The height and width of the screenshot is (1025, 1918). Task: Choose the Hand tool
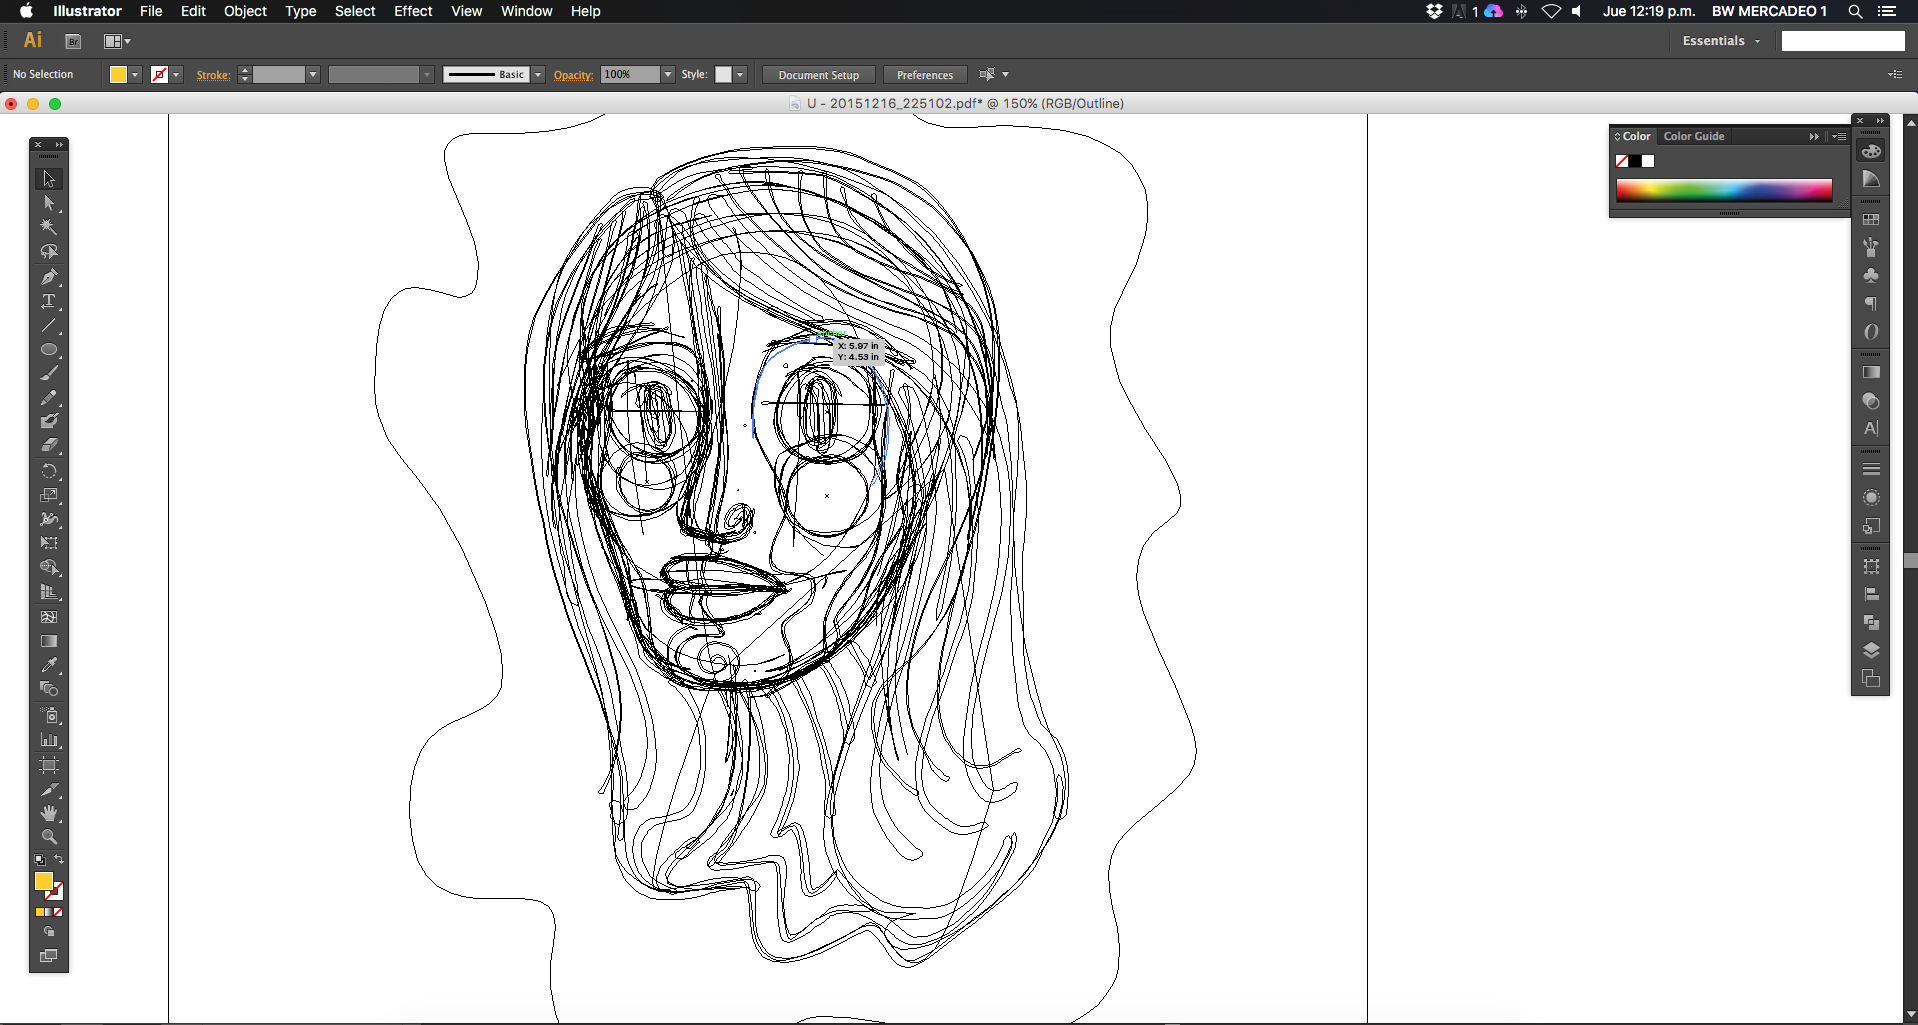click(48, 813)
